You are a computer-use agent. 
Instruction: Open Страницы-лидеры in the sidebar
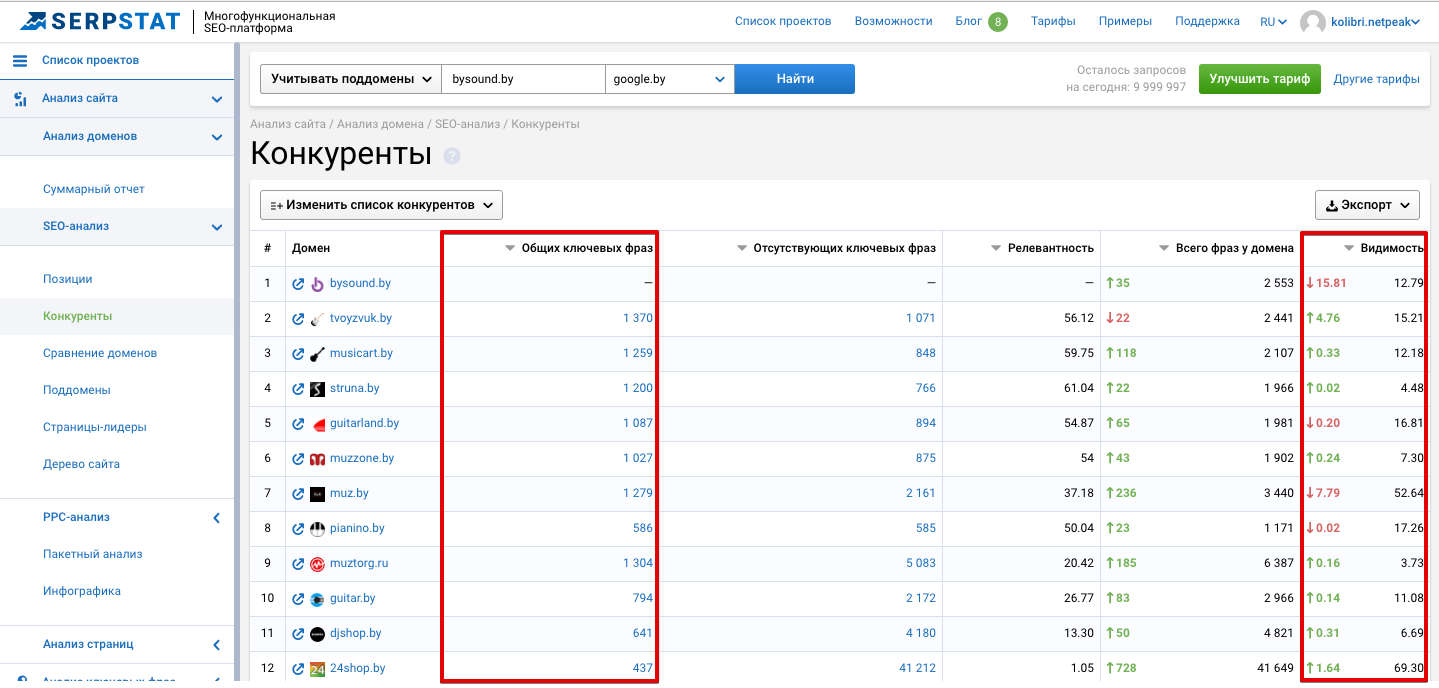(x=95, y=428)
